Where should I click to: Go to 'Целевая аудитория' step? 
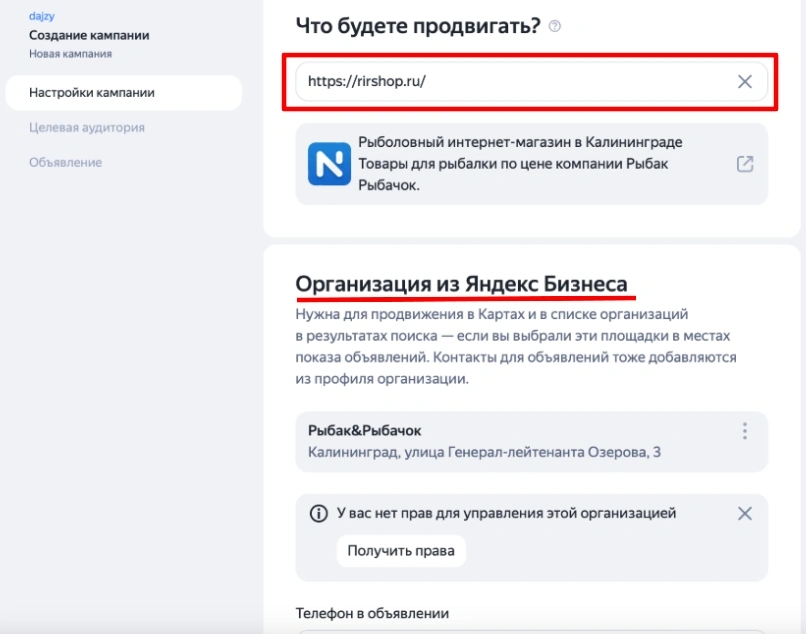(87, 128)
